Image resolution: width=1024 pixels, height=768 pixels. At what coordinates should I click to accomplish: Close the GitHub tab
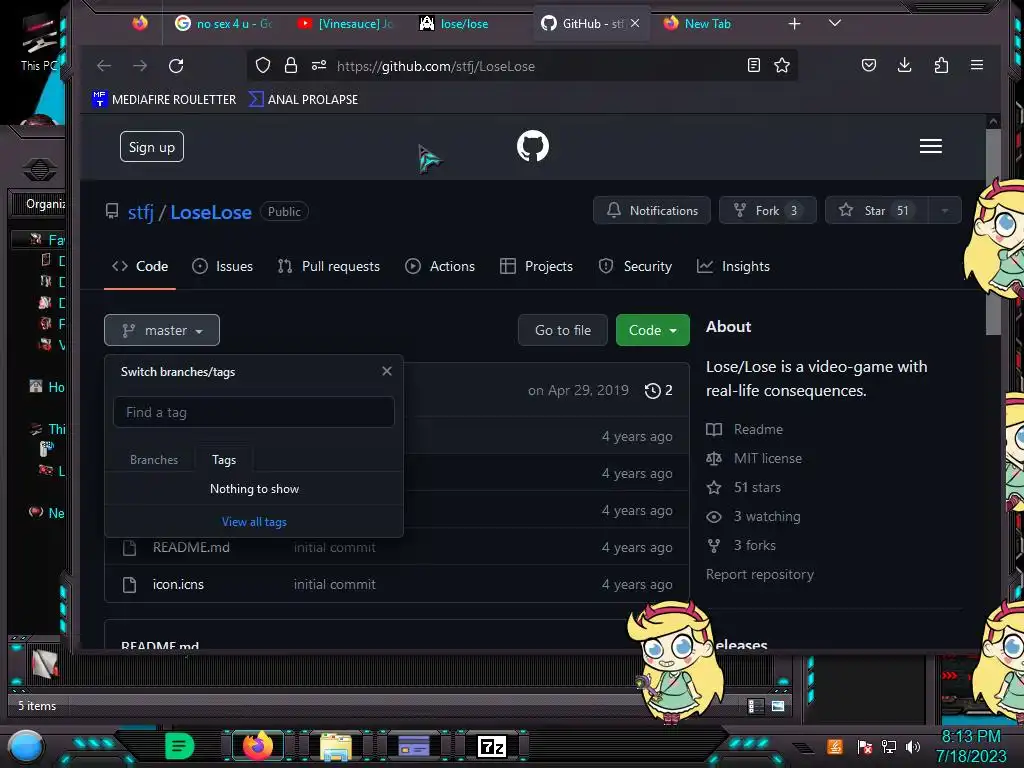click(x=635, y=23)
